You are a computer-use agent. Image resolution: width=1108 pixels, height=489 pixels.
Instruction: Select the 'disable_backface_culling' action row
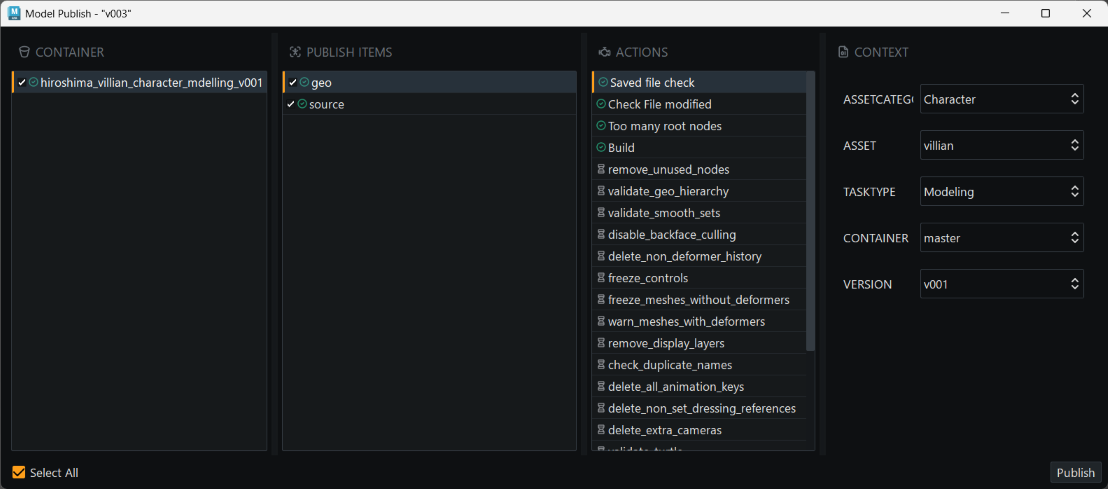pos(699,235)
